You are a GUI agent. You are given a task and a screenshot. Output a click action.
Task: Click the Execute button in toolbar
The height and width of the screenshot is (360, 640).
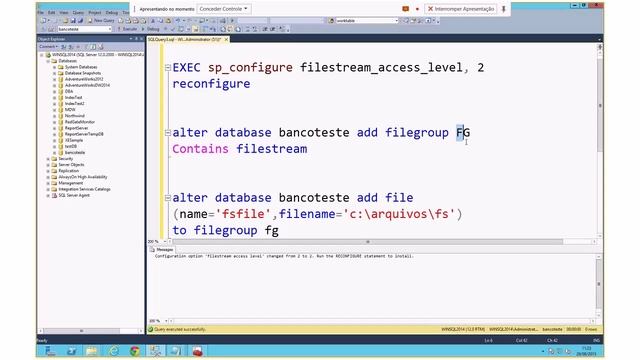127,29
